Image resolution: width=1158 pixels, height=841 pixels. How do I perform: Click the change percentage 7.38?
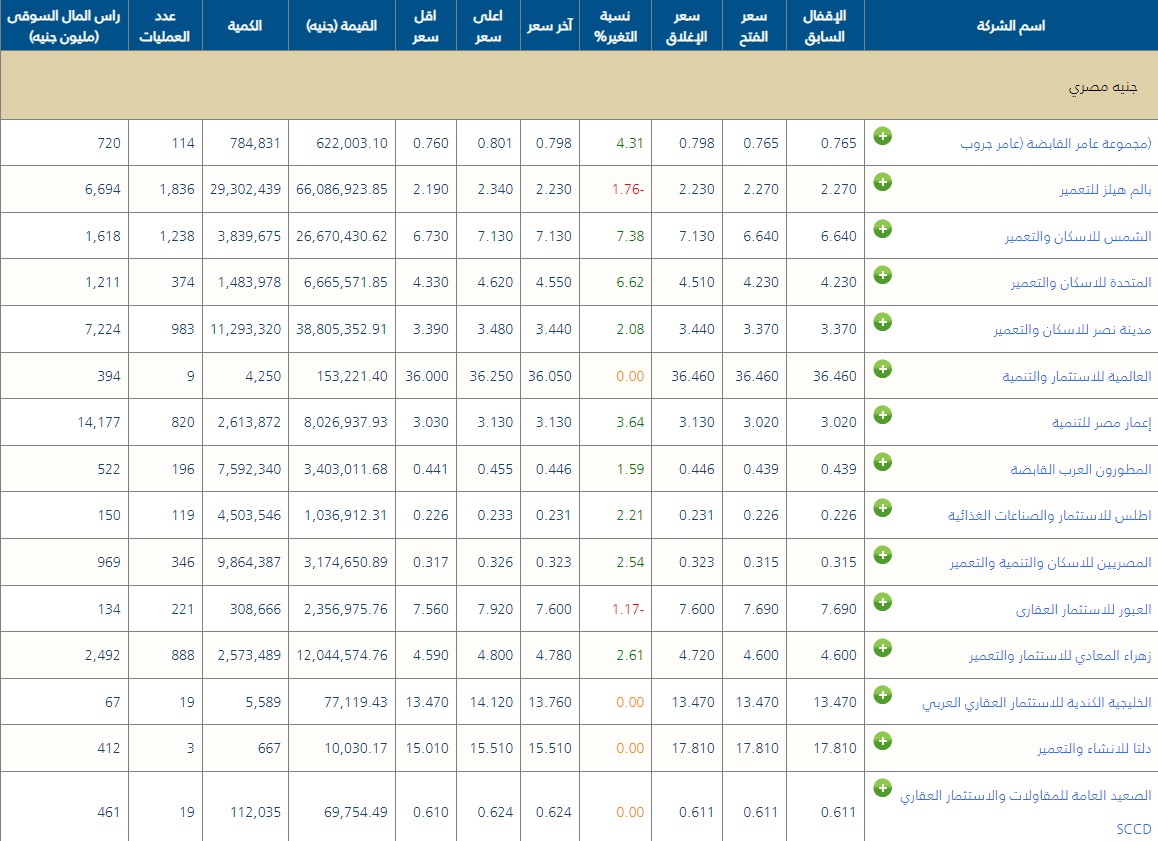tap(630, 236)
